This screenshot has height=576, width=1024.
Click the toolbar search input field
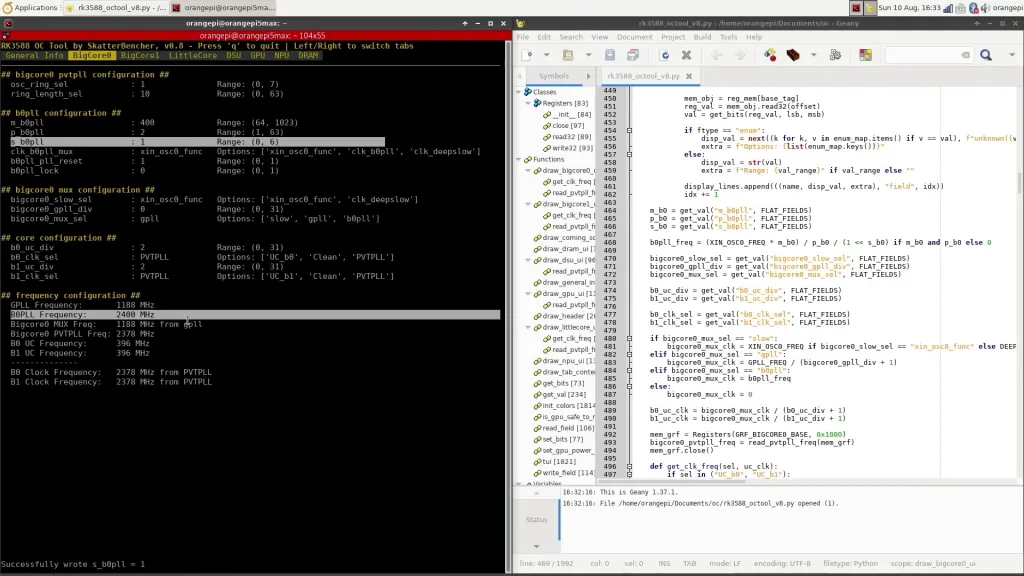pyautogui.click(x=924, y=55)
